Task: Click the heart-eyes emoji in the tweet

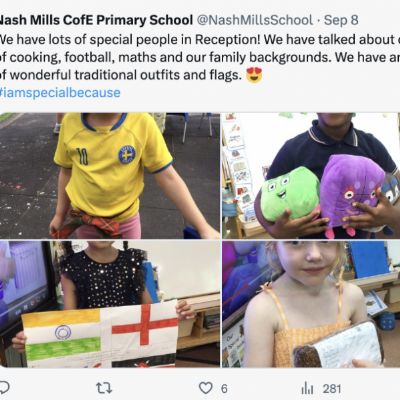Action: 254,75
